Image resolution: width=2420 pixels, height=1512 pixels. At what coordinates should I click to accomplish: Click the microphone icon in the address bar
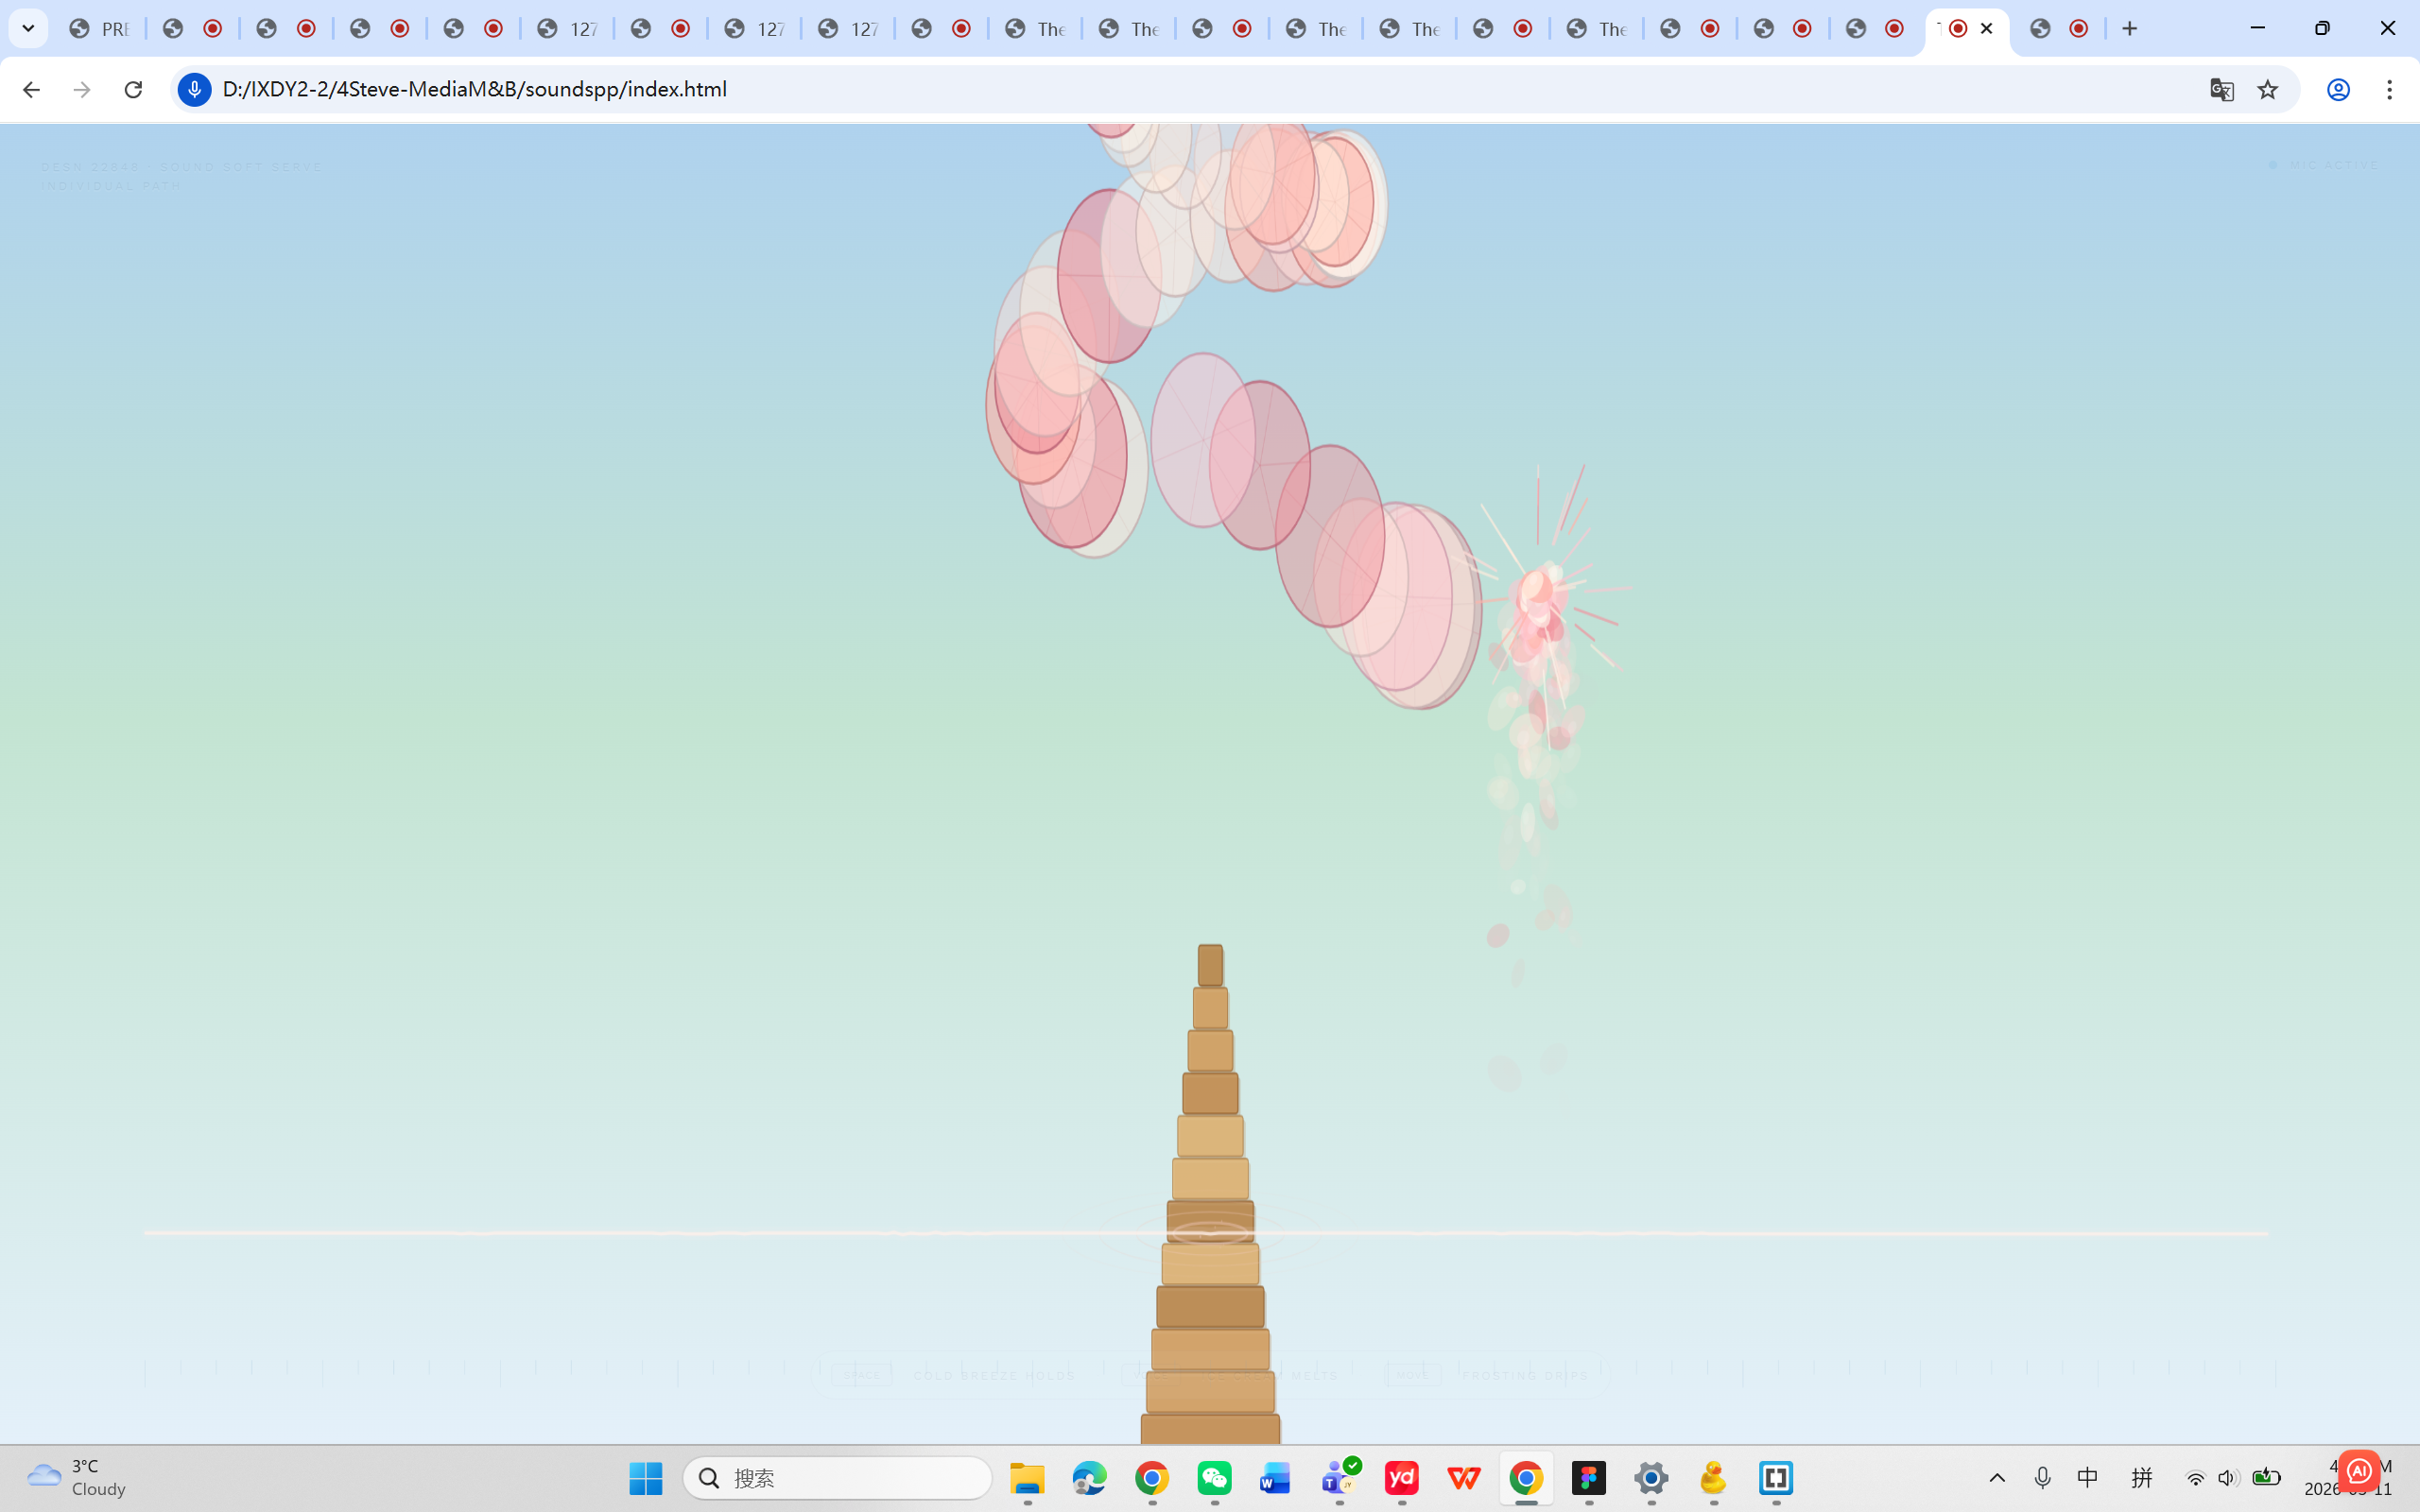click(193, 89)
